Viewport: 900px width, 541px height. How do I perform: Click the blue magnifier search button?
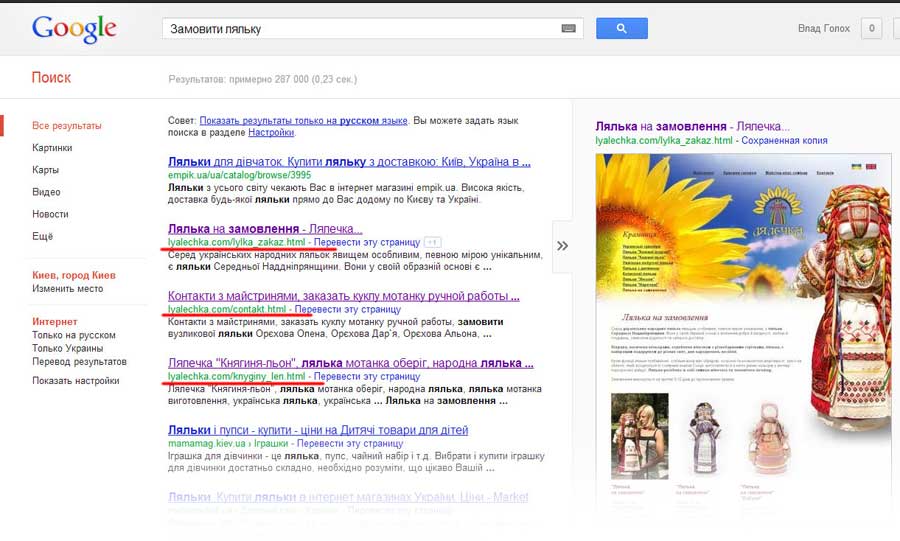point(622,28)
